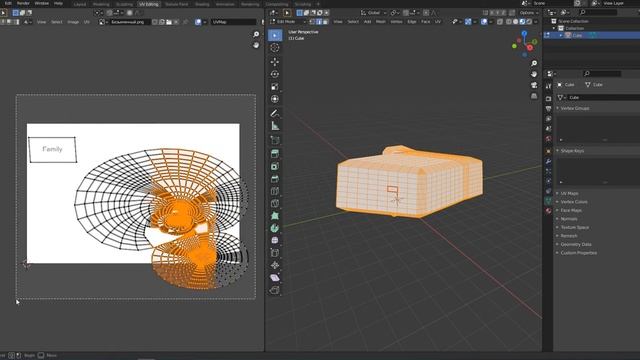
Task: Select the Extrude Region tool
Action: [275, 154]
